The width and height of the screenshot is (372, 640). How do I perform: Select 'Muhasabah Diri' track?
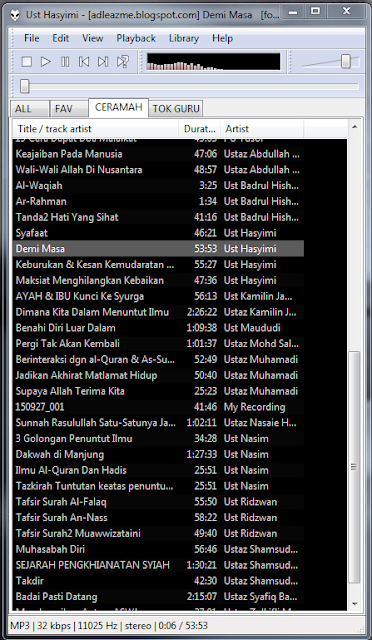[158, 549]
